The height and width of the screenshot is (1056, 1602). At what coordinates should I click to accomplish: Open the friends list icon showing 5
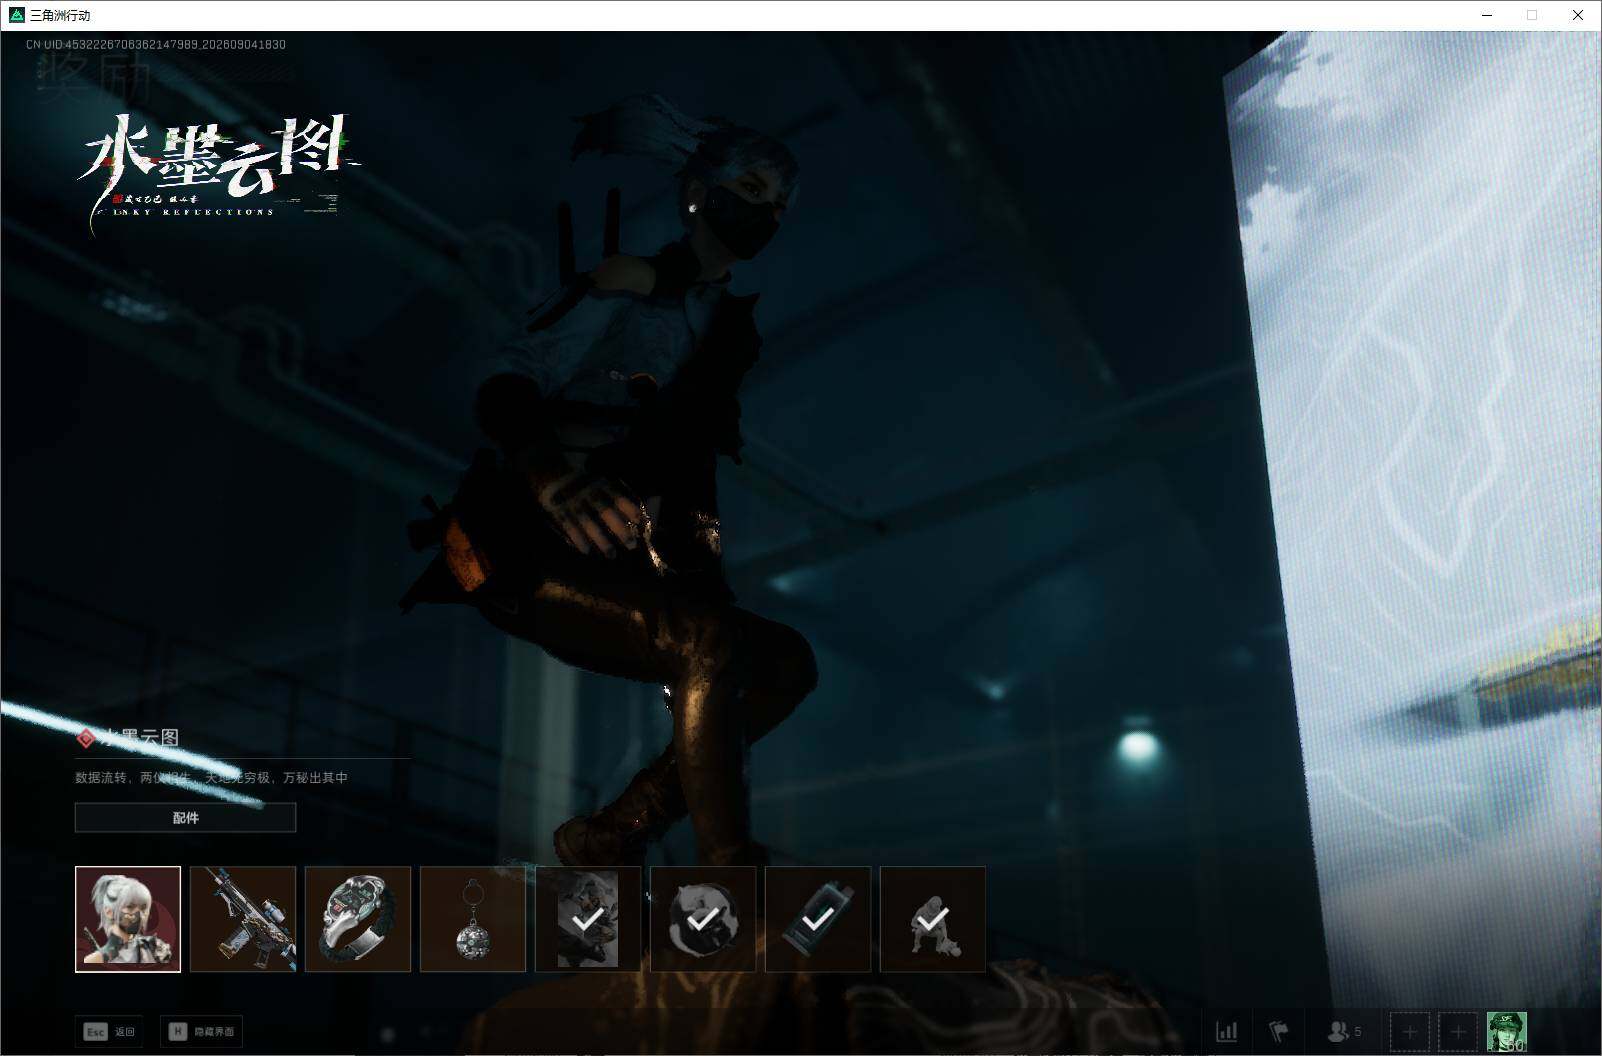click(1343, 1031)
